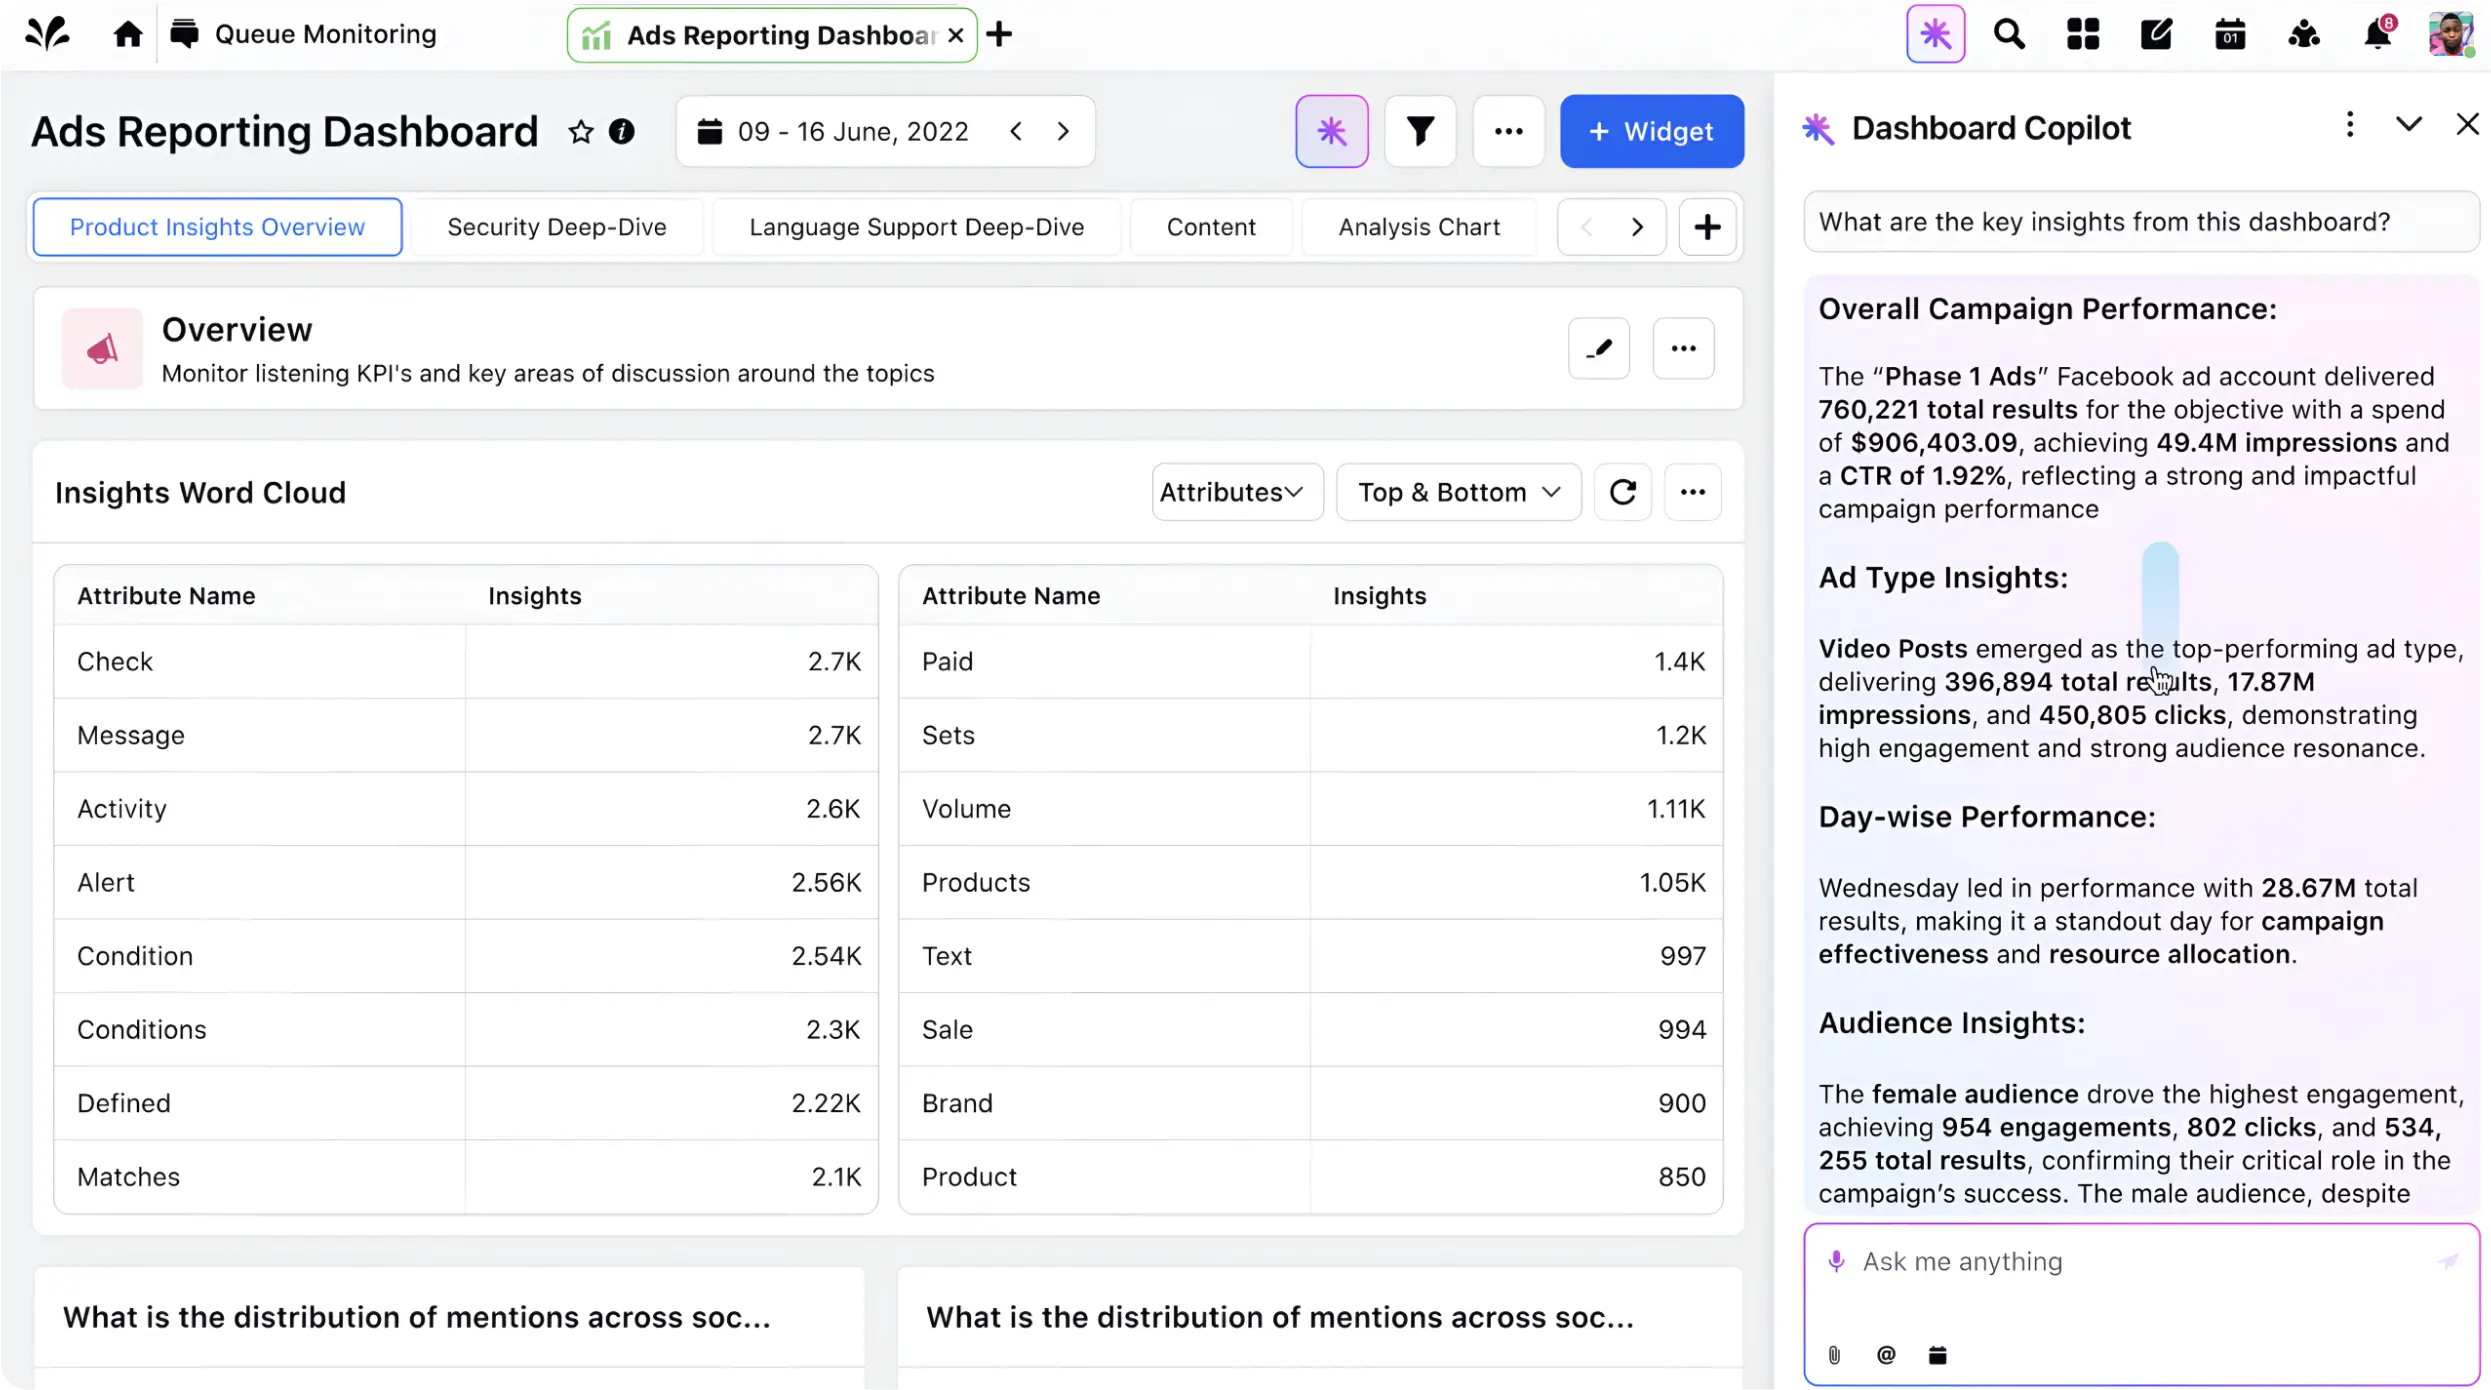Click the funnel filter icon
The height and width of the screenshot is (1390, 2491).
tap(1420, 131)
